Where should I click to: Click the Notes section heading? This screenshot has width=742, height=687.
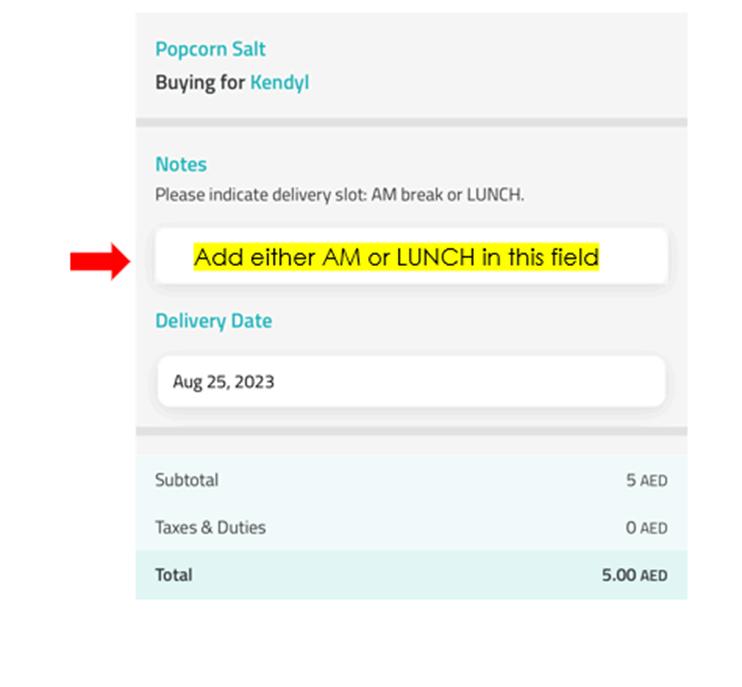point(181,164)
